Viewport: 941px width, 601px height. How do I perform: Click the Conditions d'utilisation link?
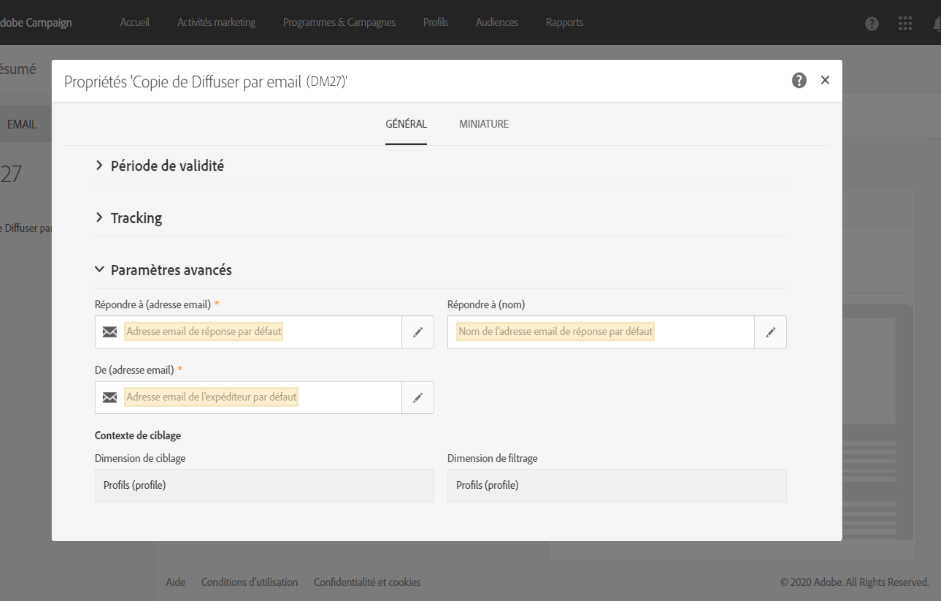(249, 582)
